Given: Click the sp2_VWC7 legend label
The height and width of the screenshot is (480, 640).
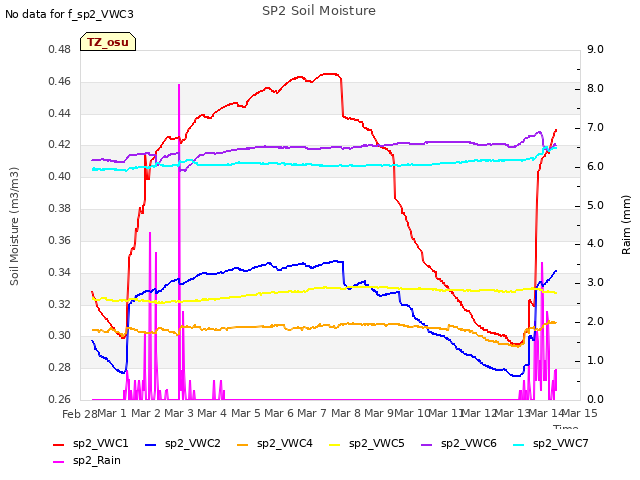Looking at the screenshot, I should tap(560, 443).
